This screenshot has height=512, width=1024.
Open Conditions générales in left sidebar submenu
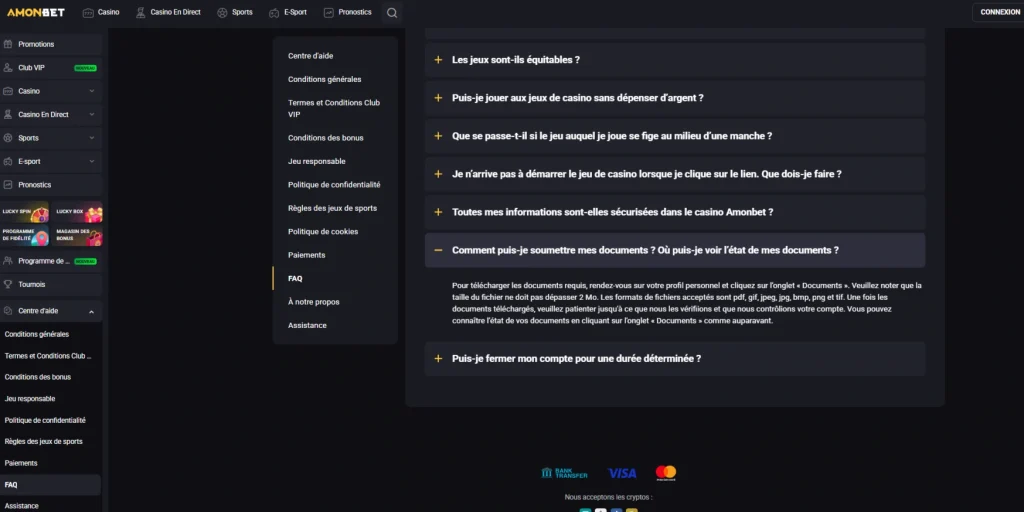coord(37,334)
